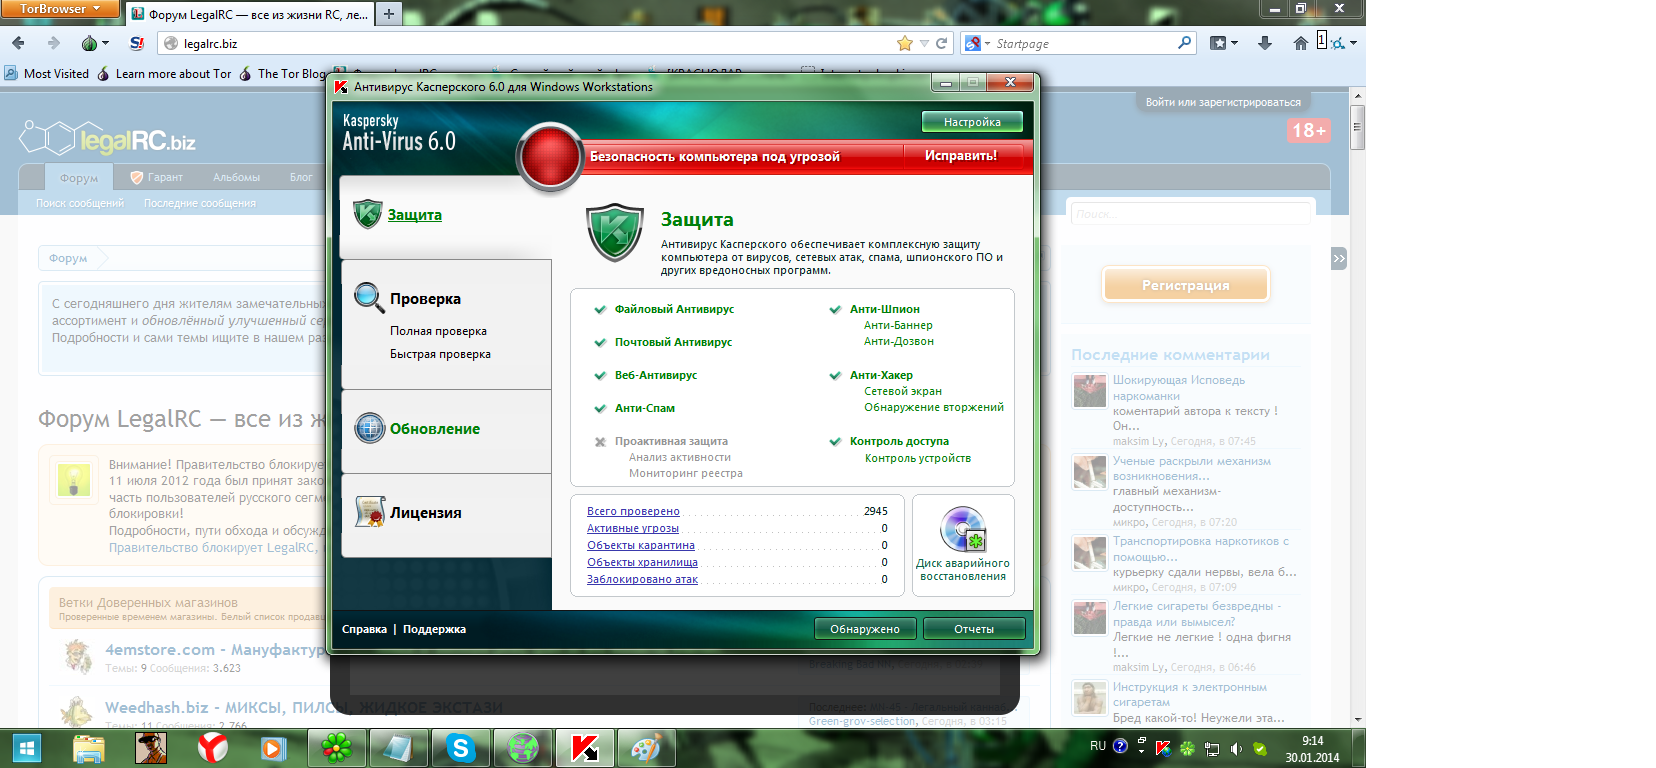Open the Всего проверено link

click(x=633, y=511)
